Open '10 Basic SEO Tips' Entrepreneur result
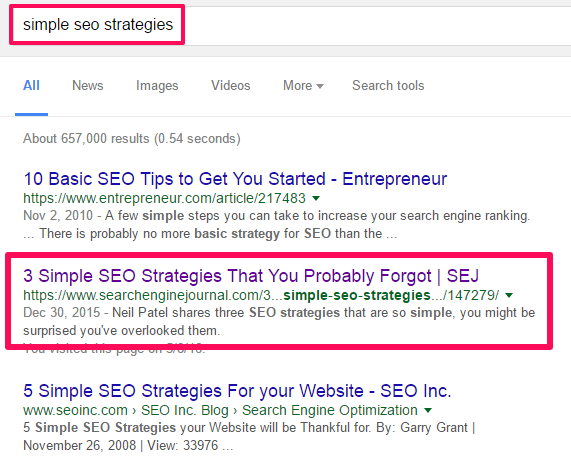This screenshot has width=571, height=470. 235,179
